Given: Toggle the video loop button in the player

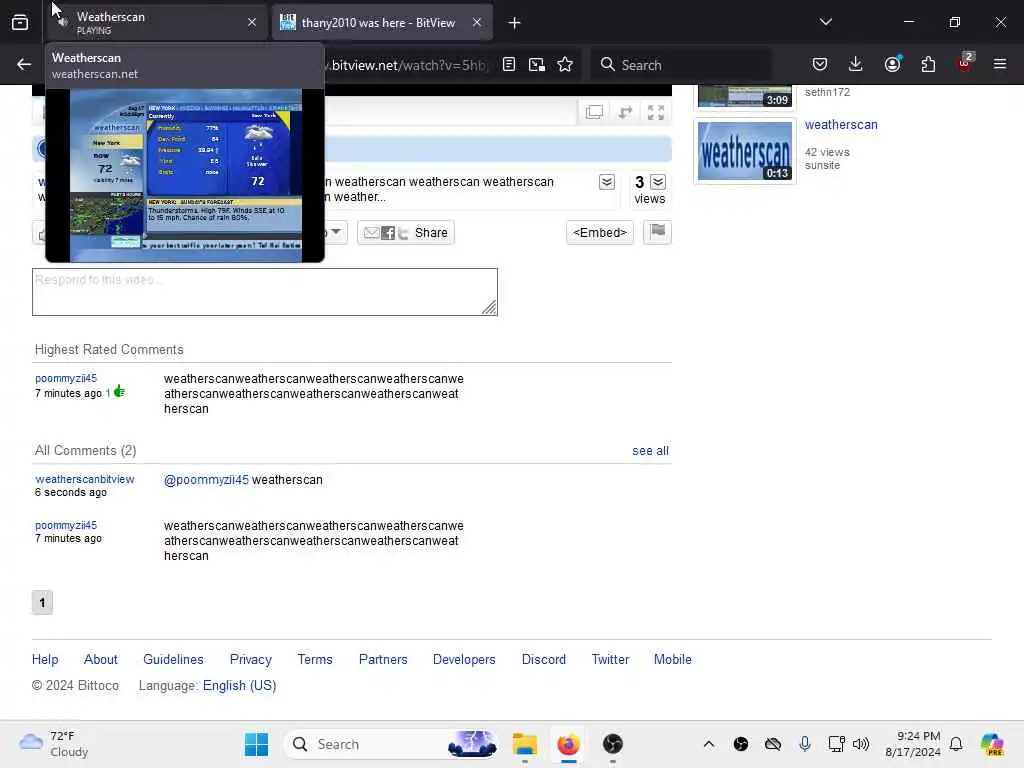Looking at the screenshot, I should 626,112.
